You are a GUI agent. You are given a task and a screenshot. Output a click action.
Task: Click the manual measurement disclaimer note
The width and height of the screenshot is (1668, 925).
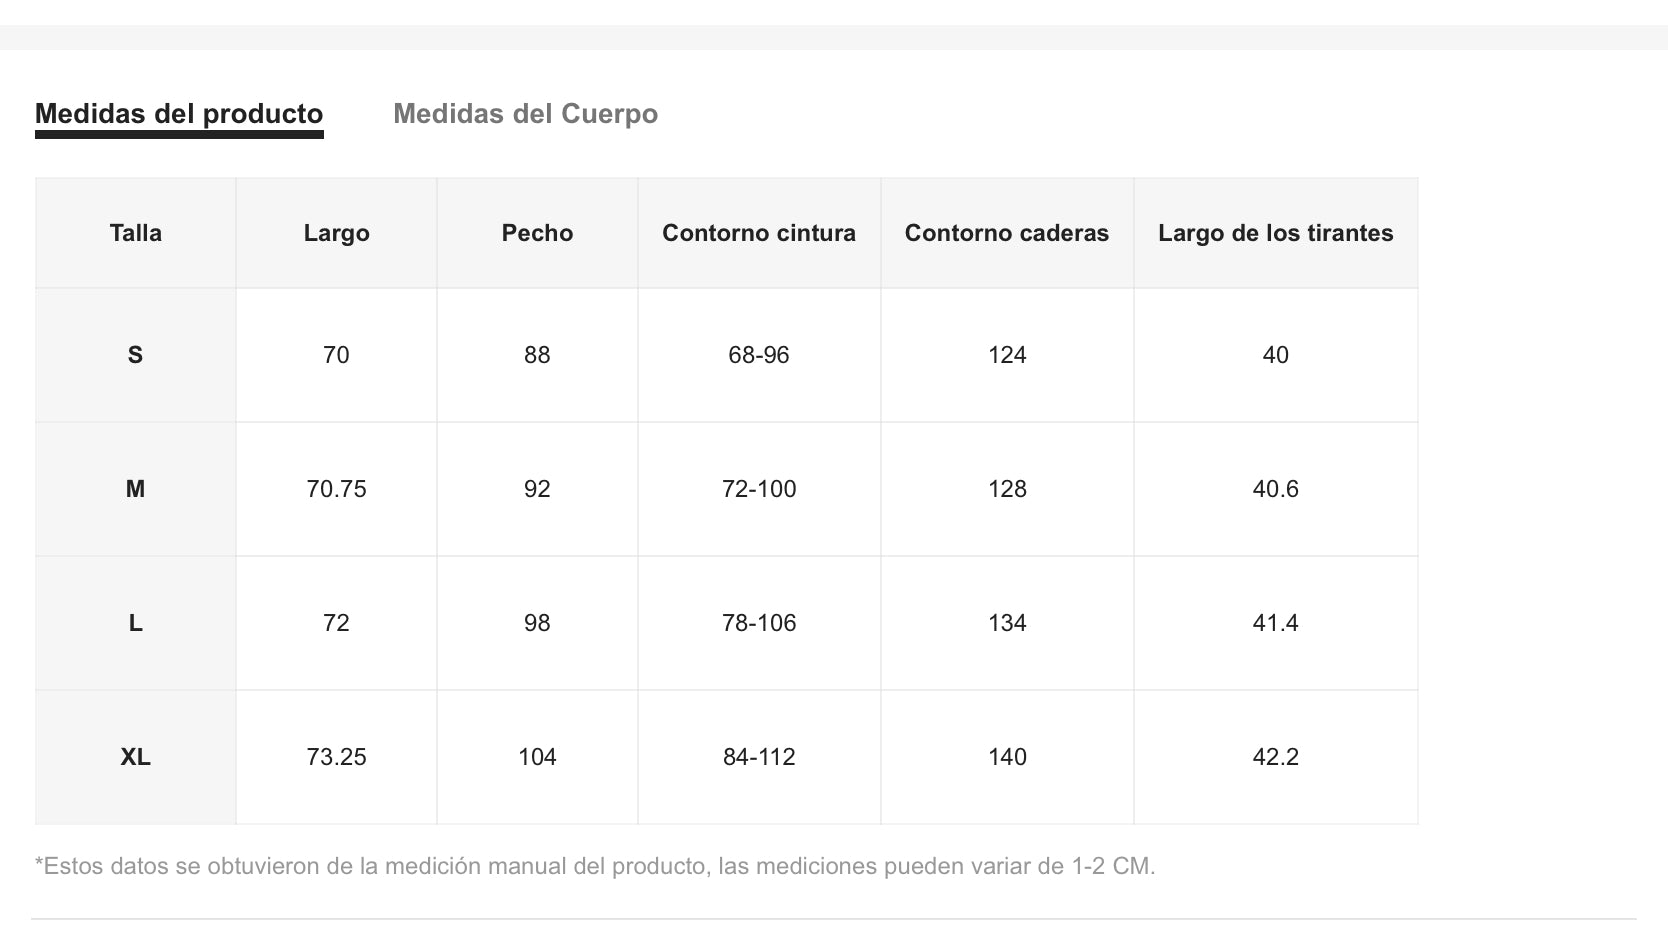coord(595,866)
